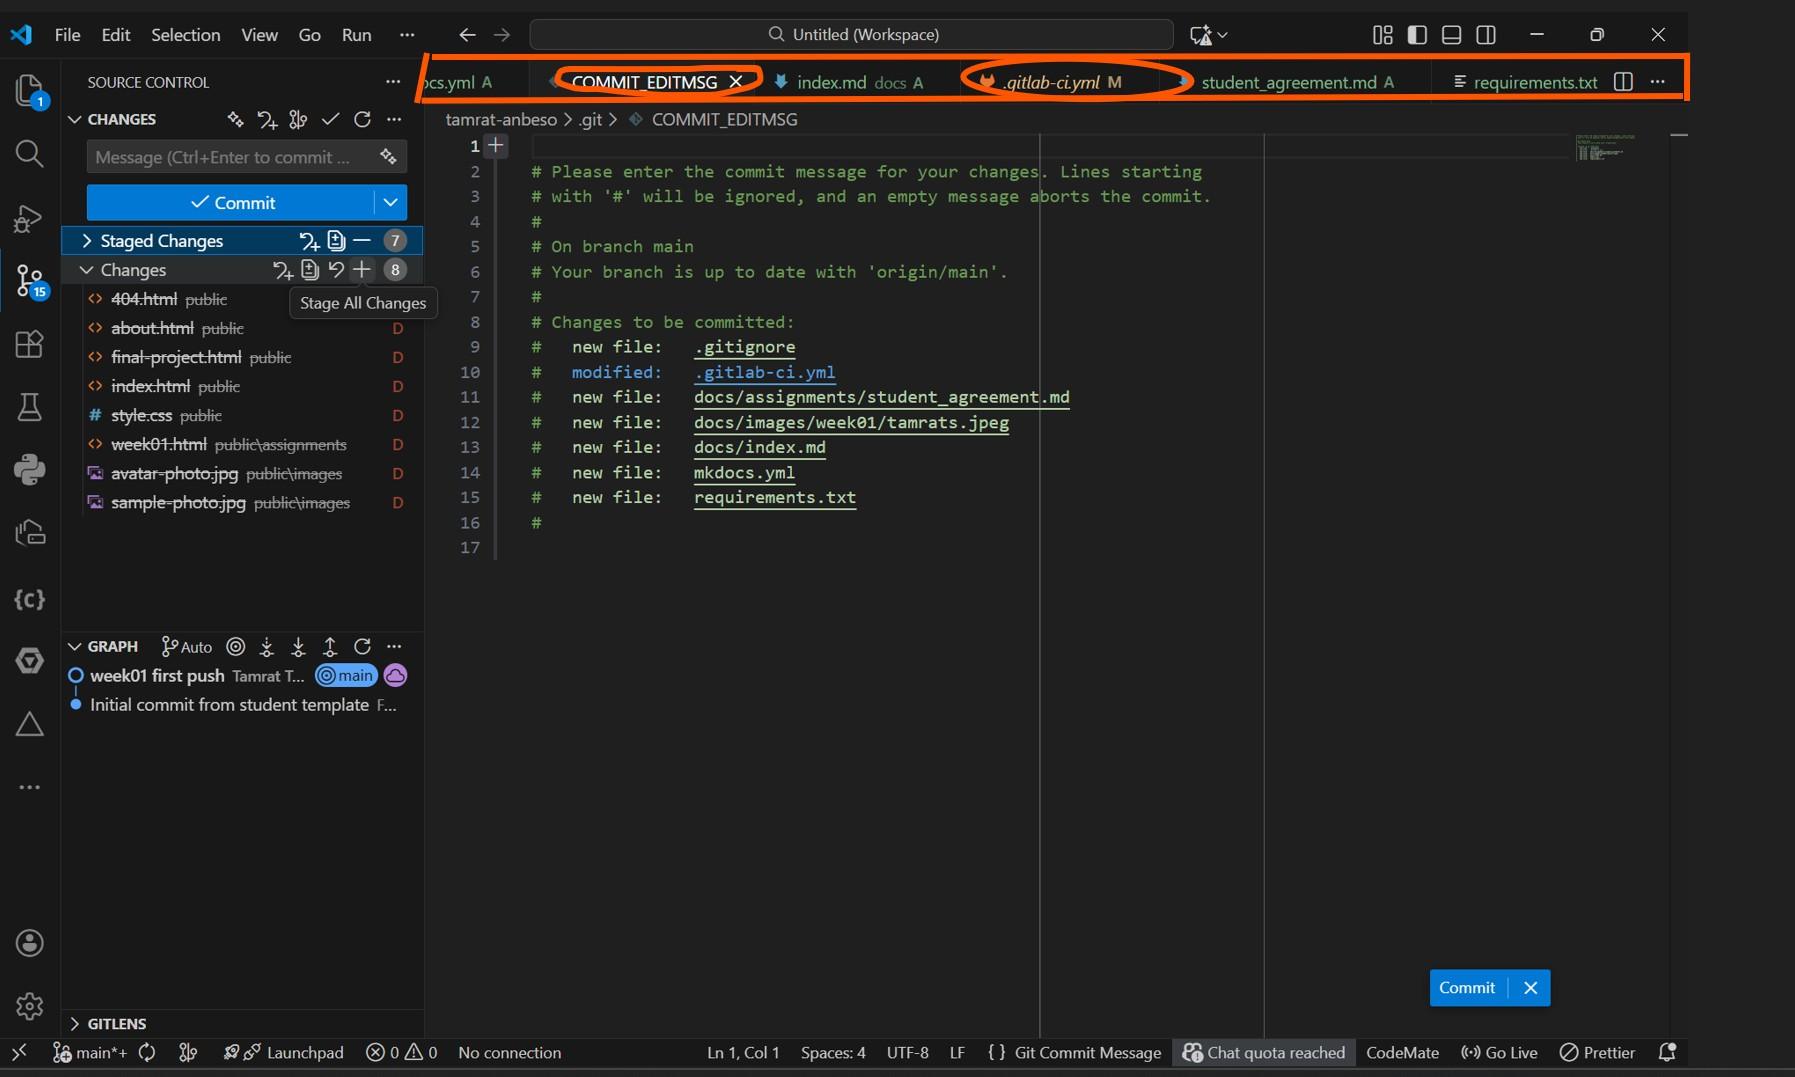Open Customize Layout icon in title bar
This screenshot has height=1077, width=1795.
pos(1383,35)
